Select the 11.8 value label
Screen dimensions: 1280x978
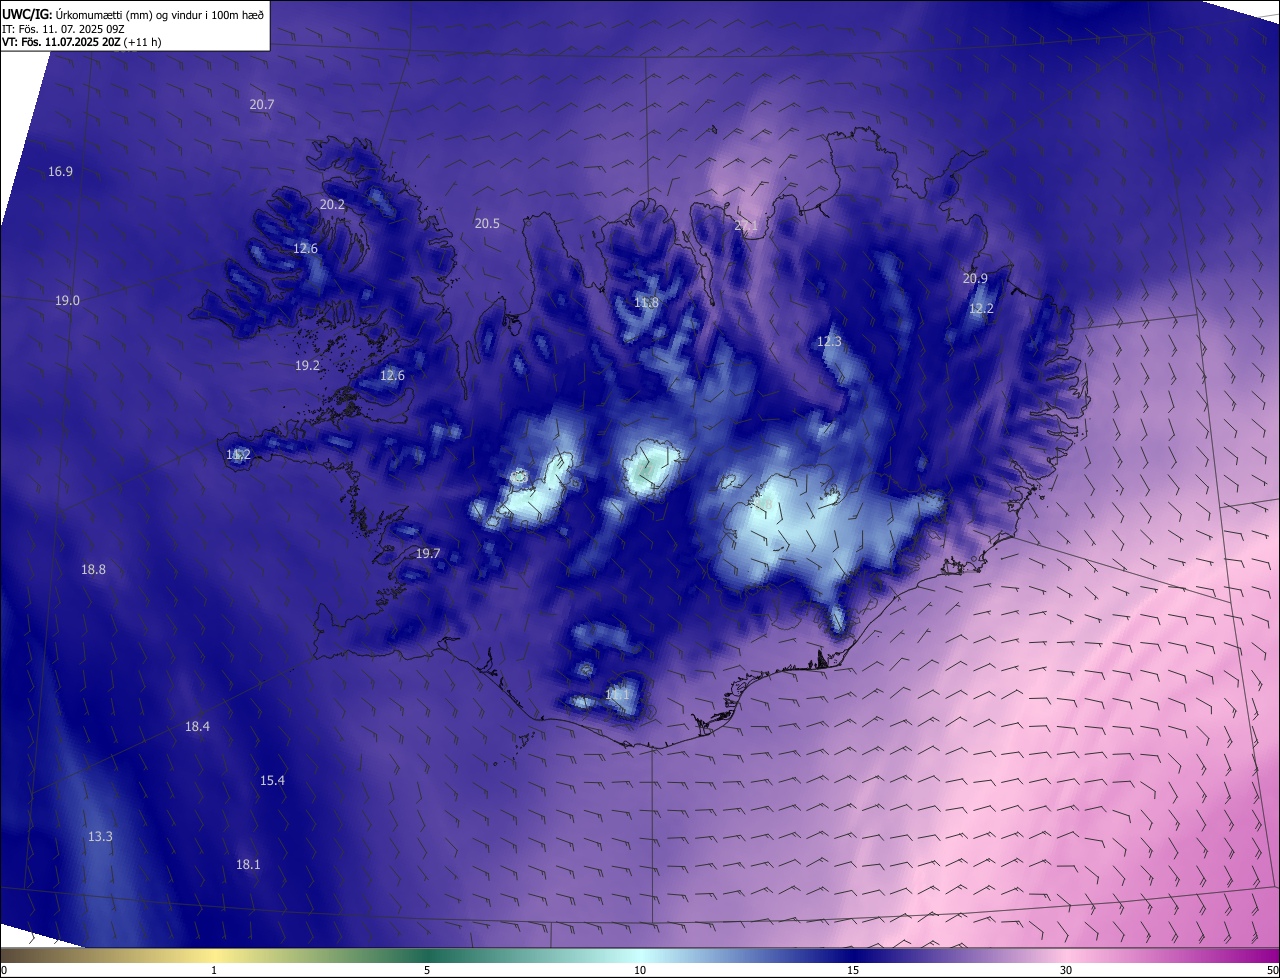(647, 302)
